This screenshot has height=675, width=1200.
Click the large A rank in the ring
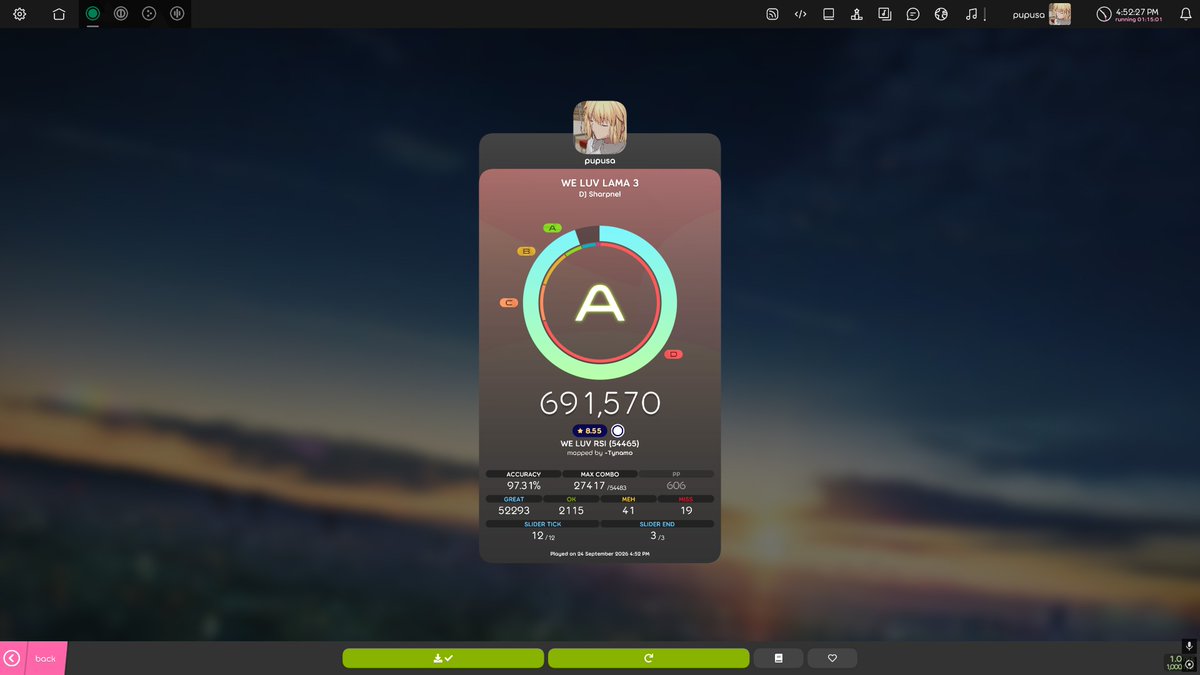(x=600, y=303)
